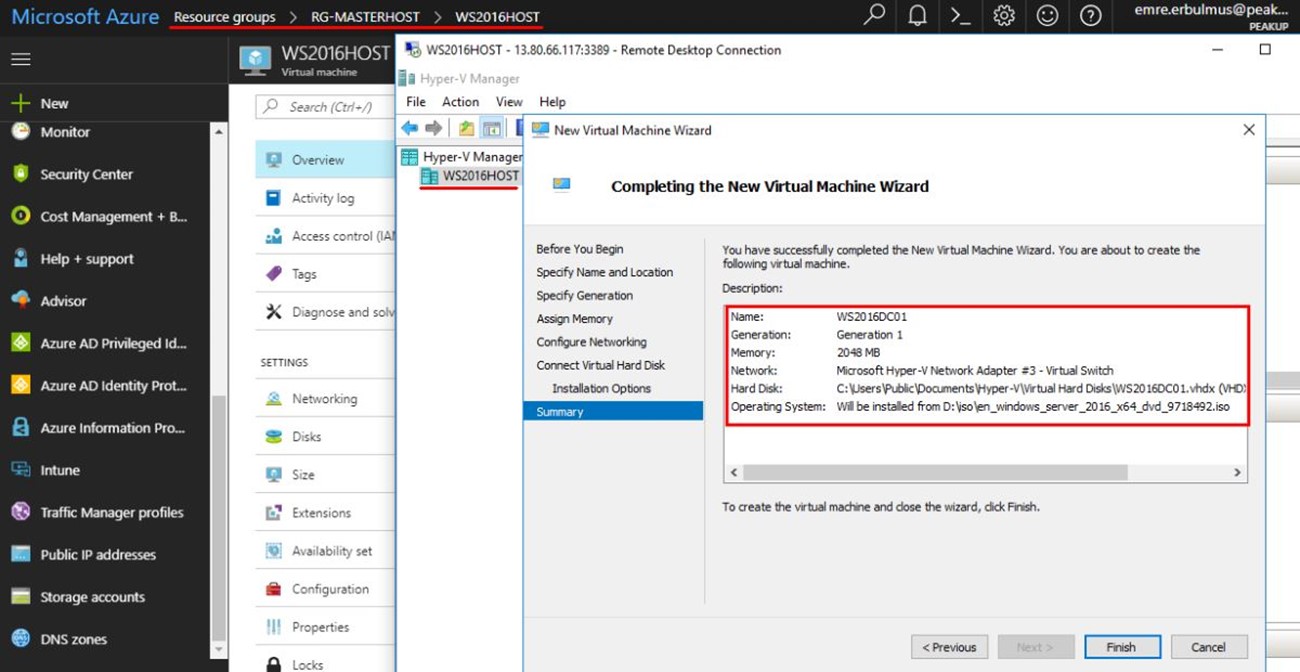The height and width of the screenshot is (672, 1300).
Task: Open Azure AD Privileged Identity icon
Action: coord(20,343)
